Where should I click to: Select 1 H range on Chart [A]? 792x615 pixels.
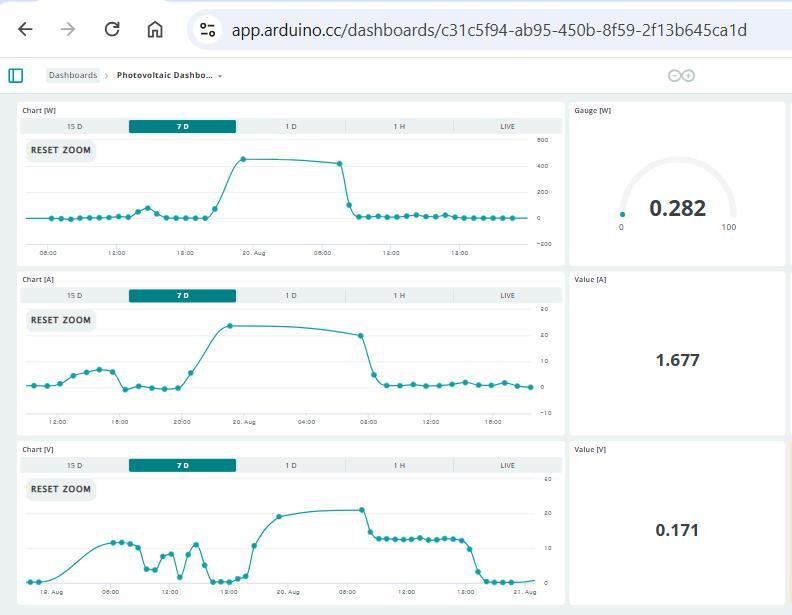click(x=399, y=296)
